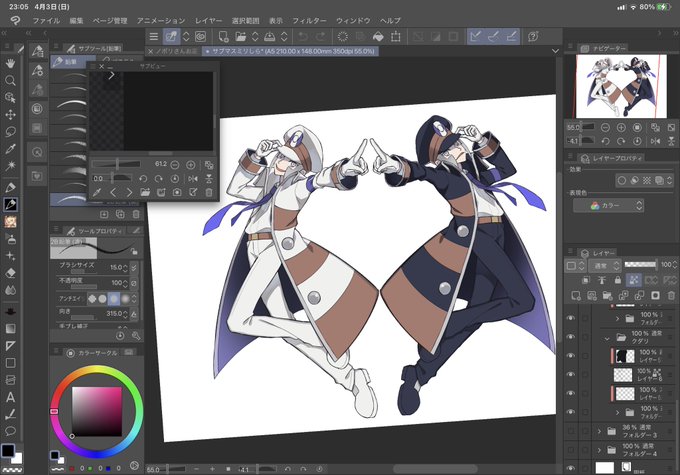680x475 pixels.
Task: Select the Move layer tool
Action: click(x=10, y=115)
